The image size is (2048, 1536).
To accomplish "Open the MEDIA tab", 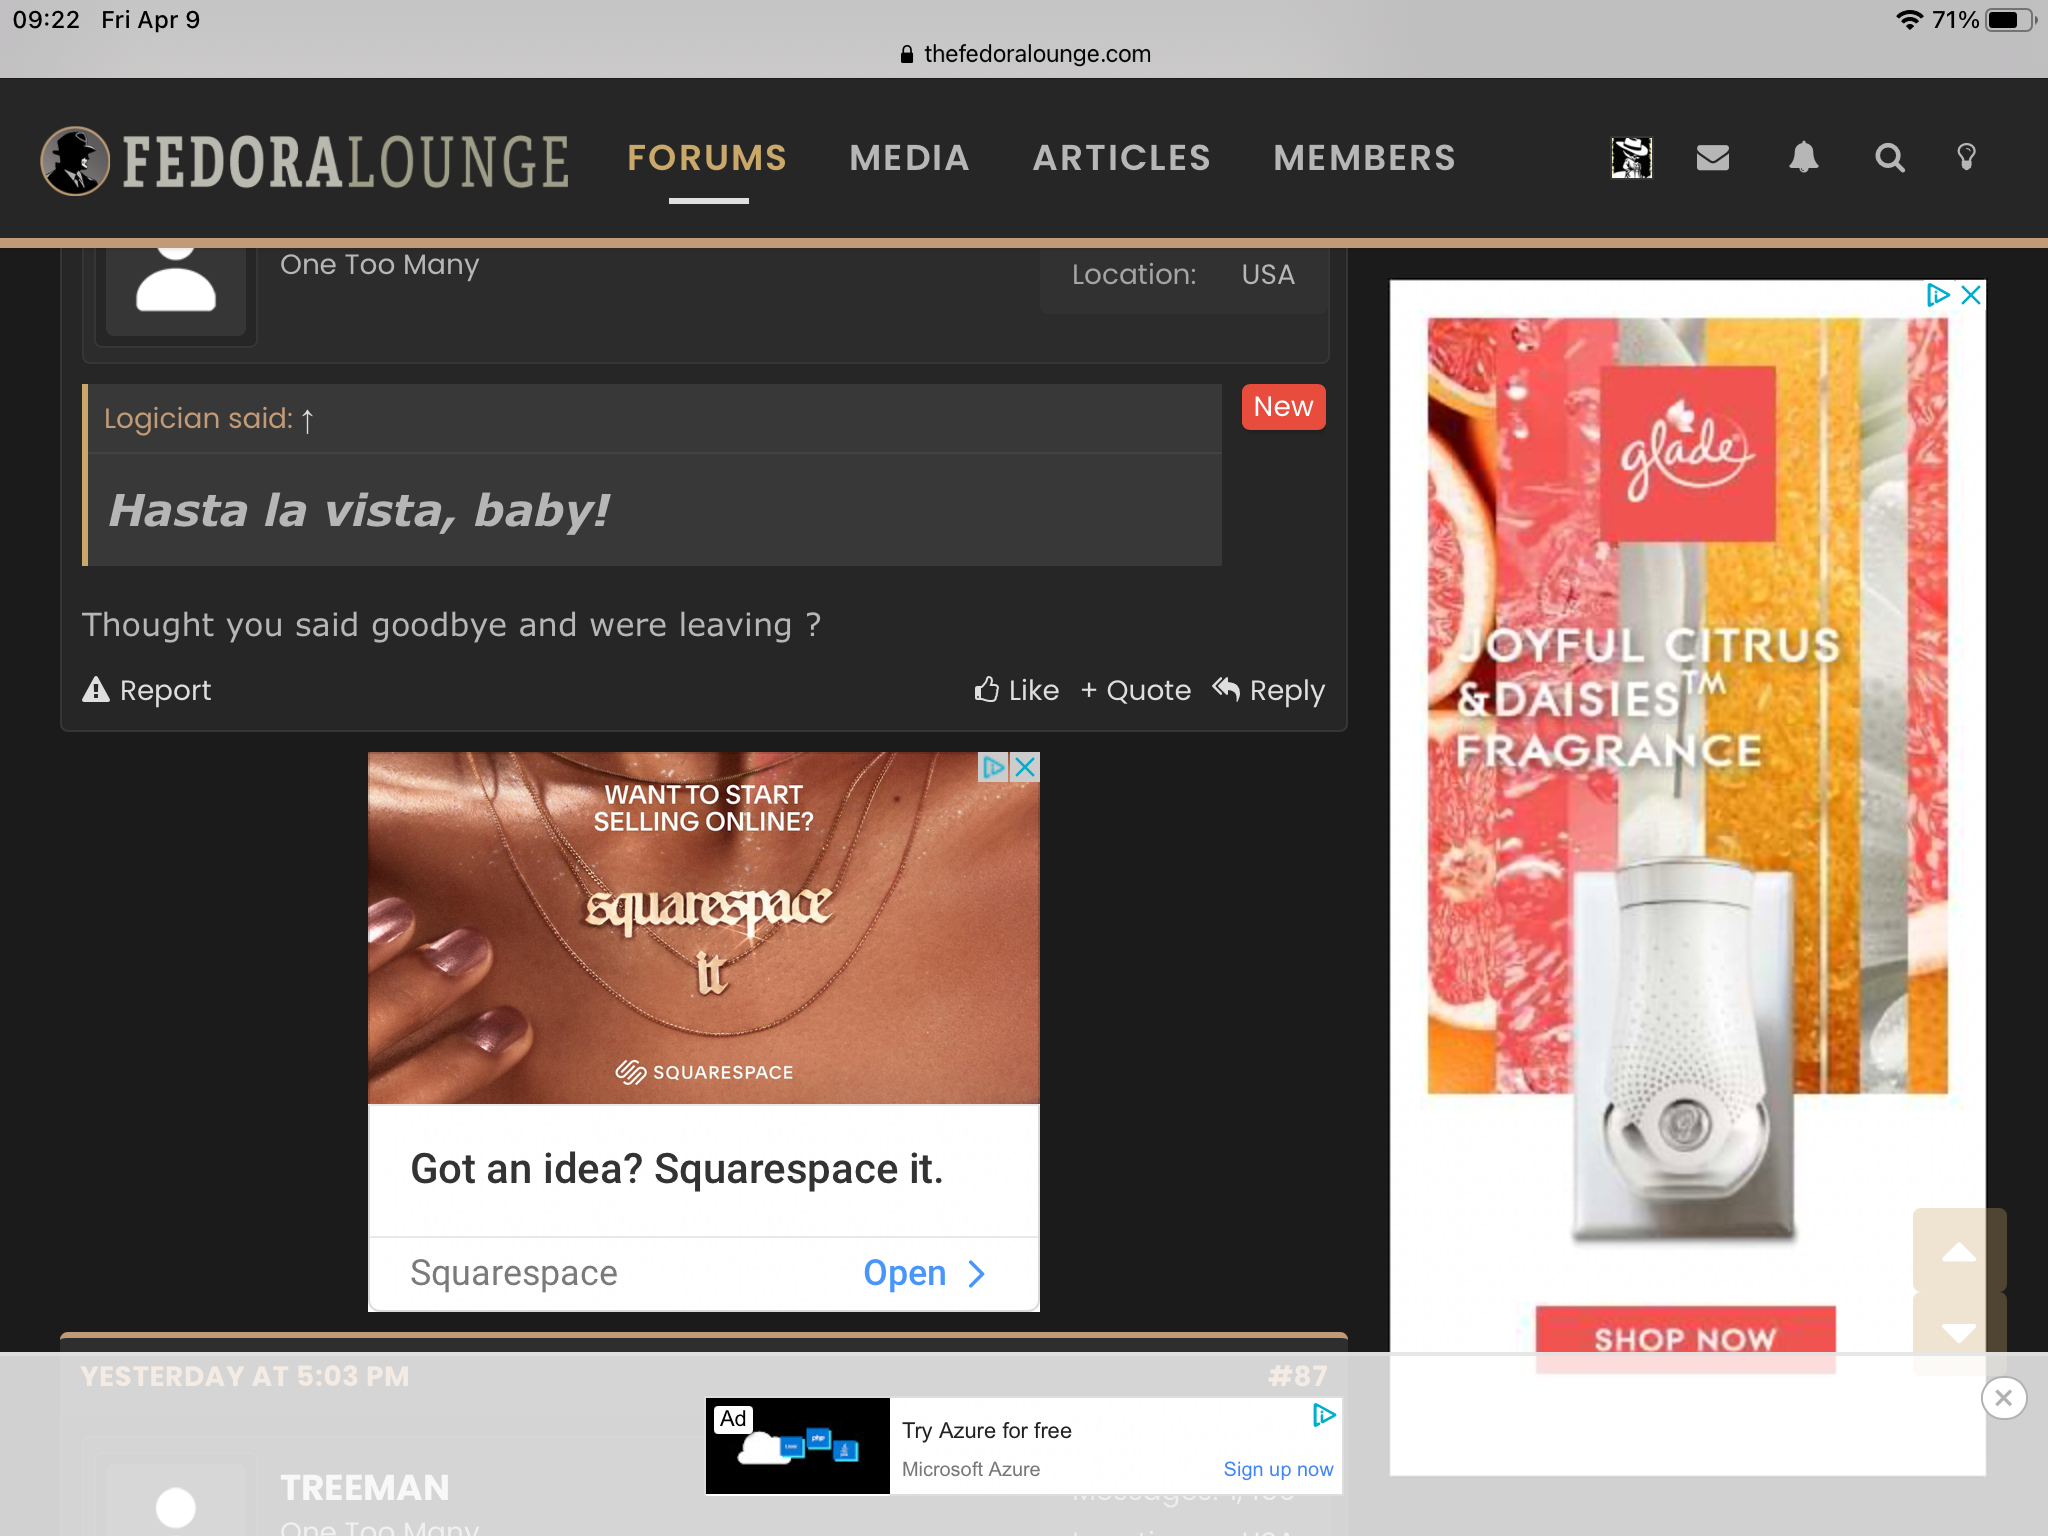I will tap(909, 158).
